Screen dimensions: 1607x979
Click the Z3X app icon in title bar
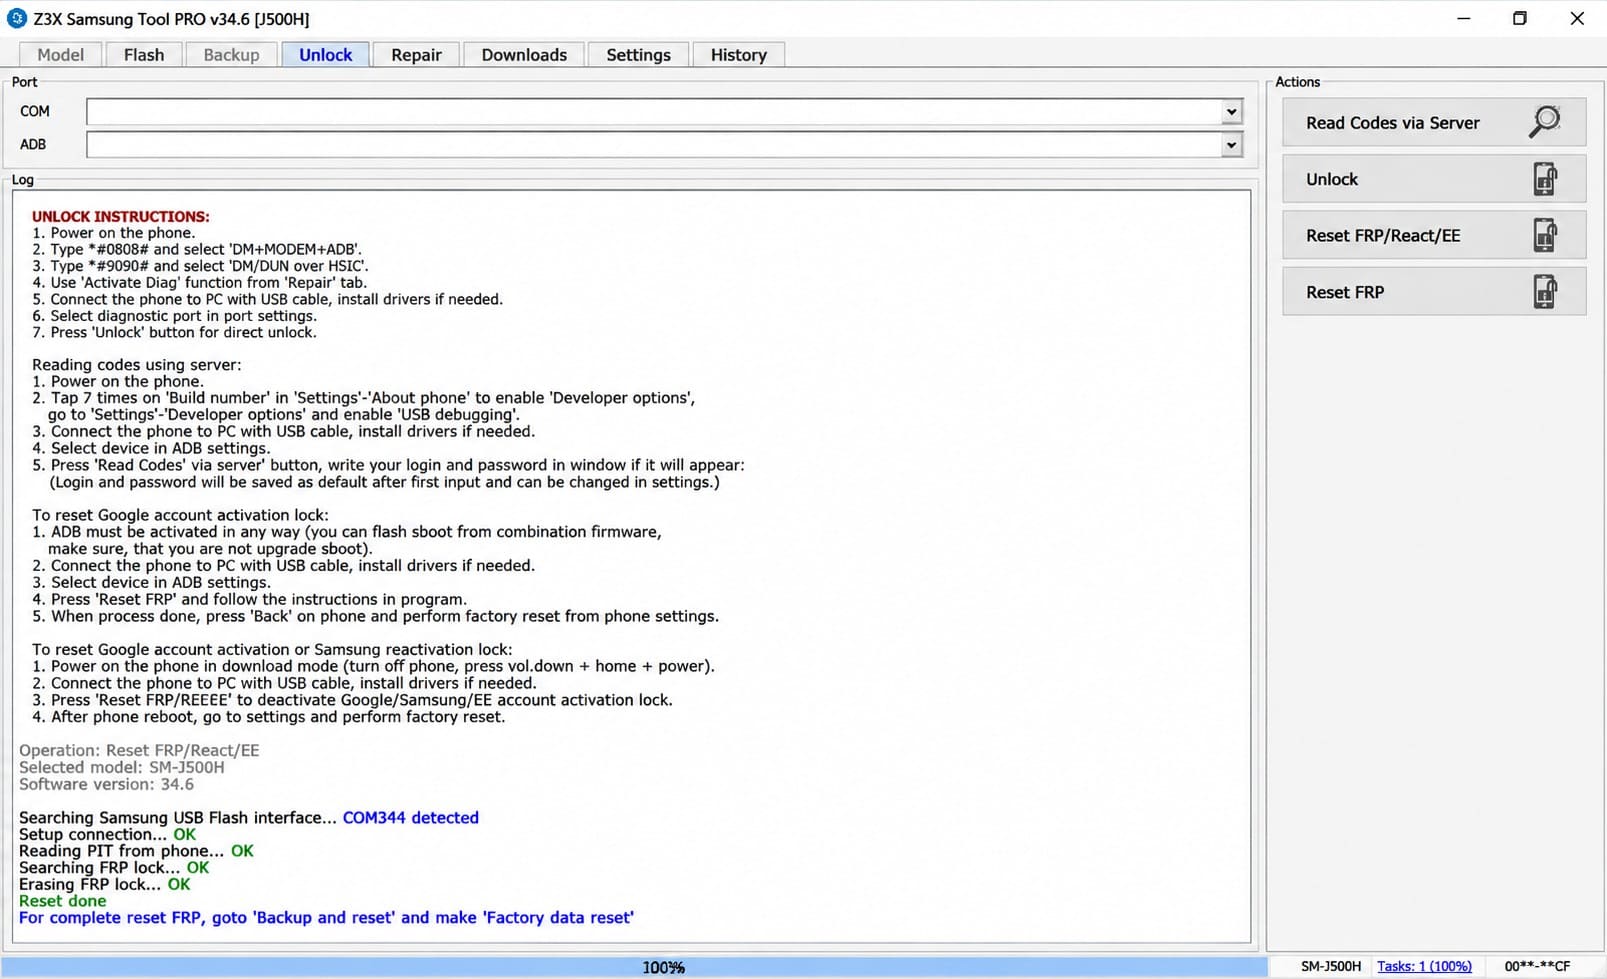(x=17, y=18)
